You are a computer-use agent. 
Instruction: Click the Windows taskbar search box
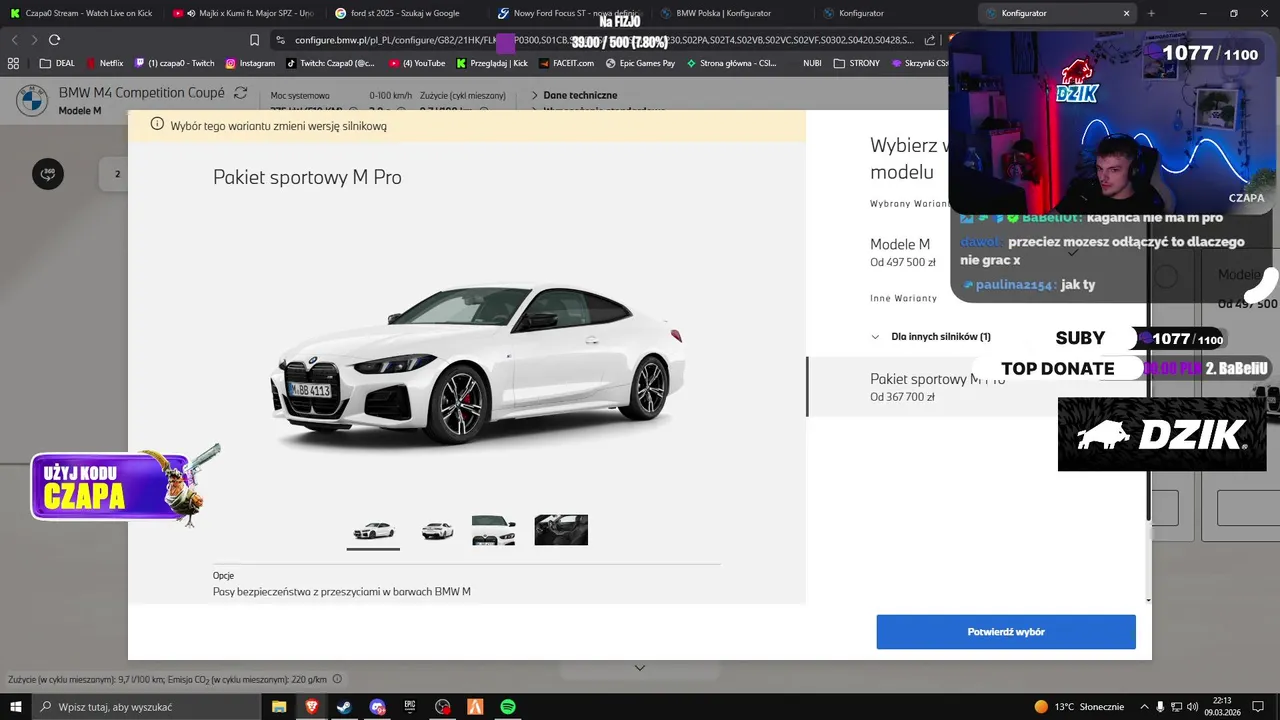point(148,707)
